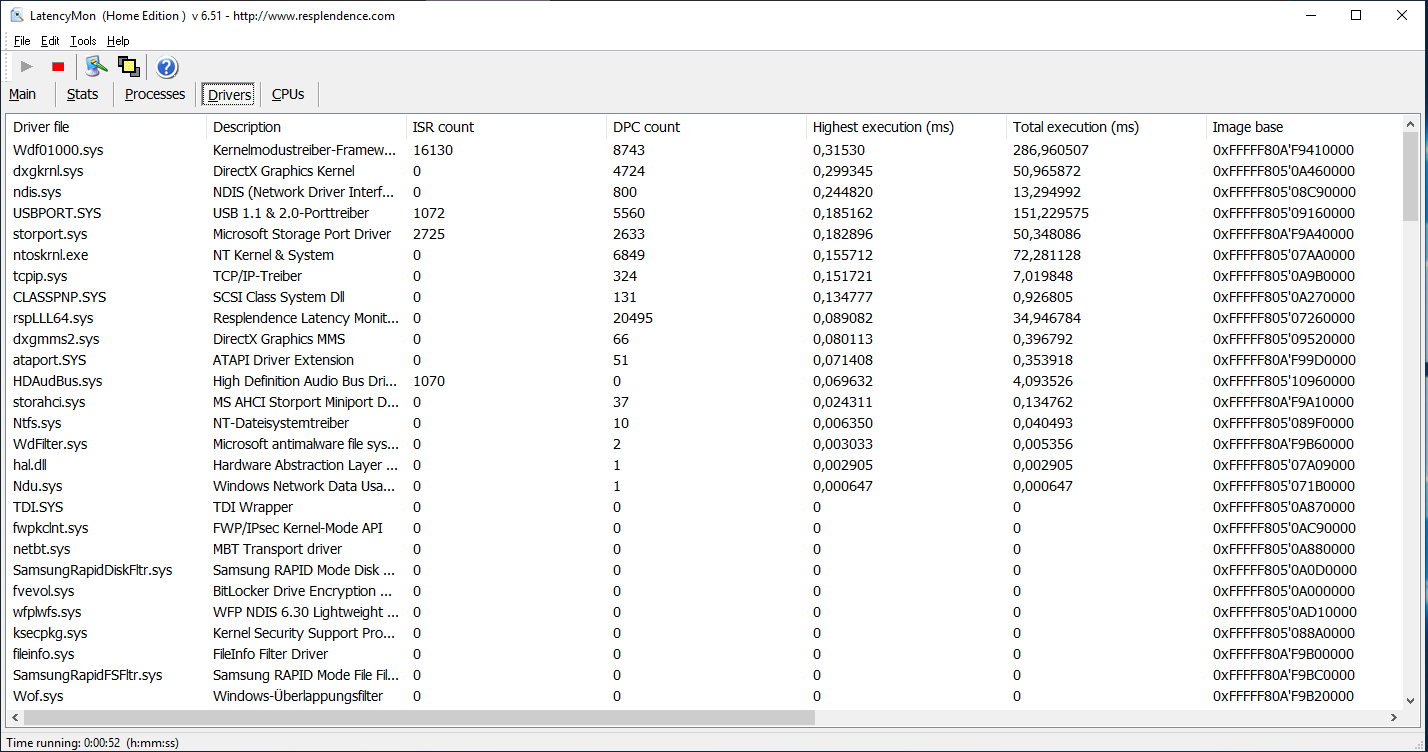The height and width of the screenshot is (752, 1428).
Task: Click the vertical scrollbar down arrow
Action: (x=1411, y=700)
